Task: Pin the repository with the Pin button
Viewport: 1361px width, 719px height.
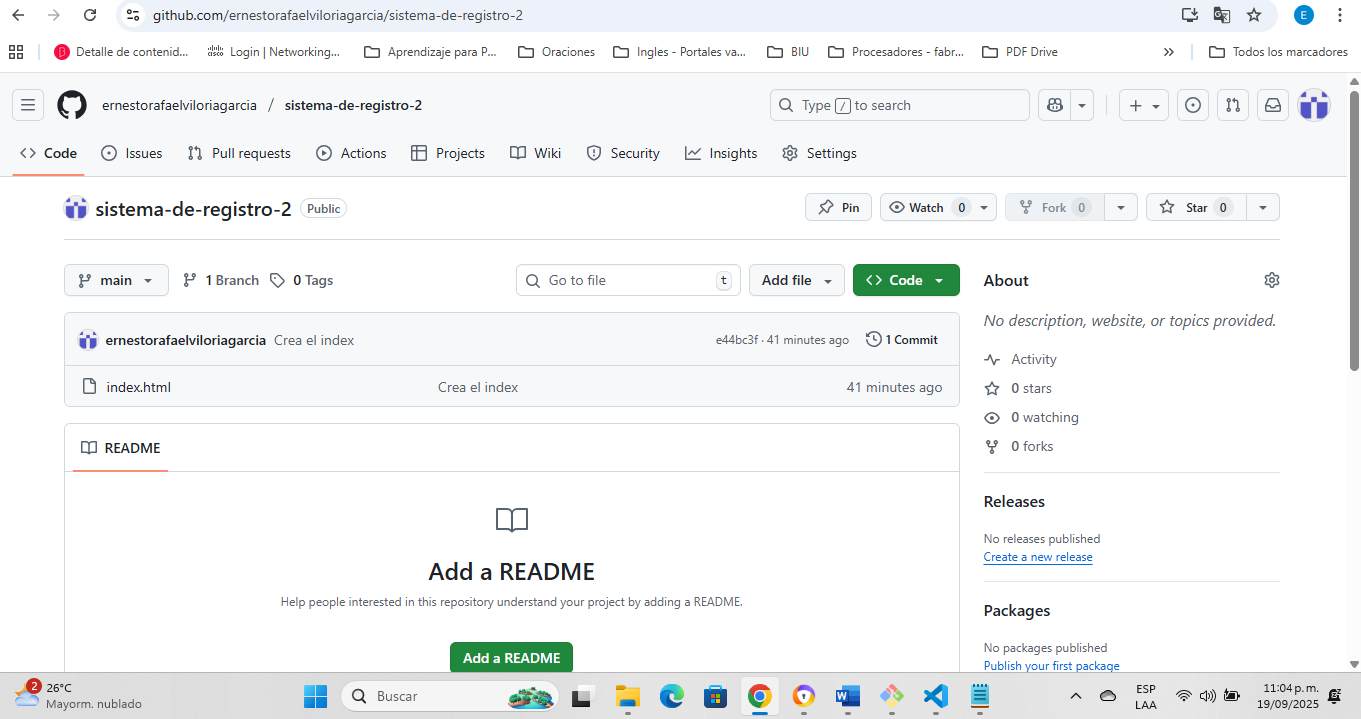Action: (x=838, y=207)
